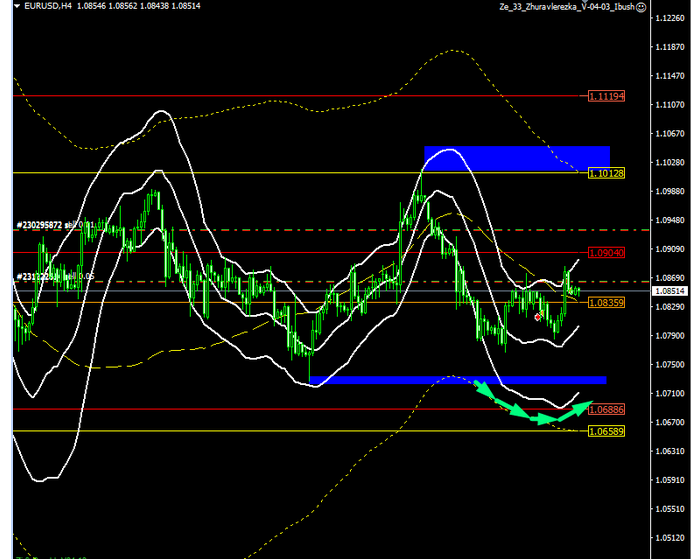This screenshot has height=559, width=691.
Task: Click the 1.06589 yellow price label
Action: pos(606,431)
